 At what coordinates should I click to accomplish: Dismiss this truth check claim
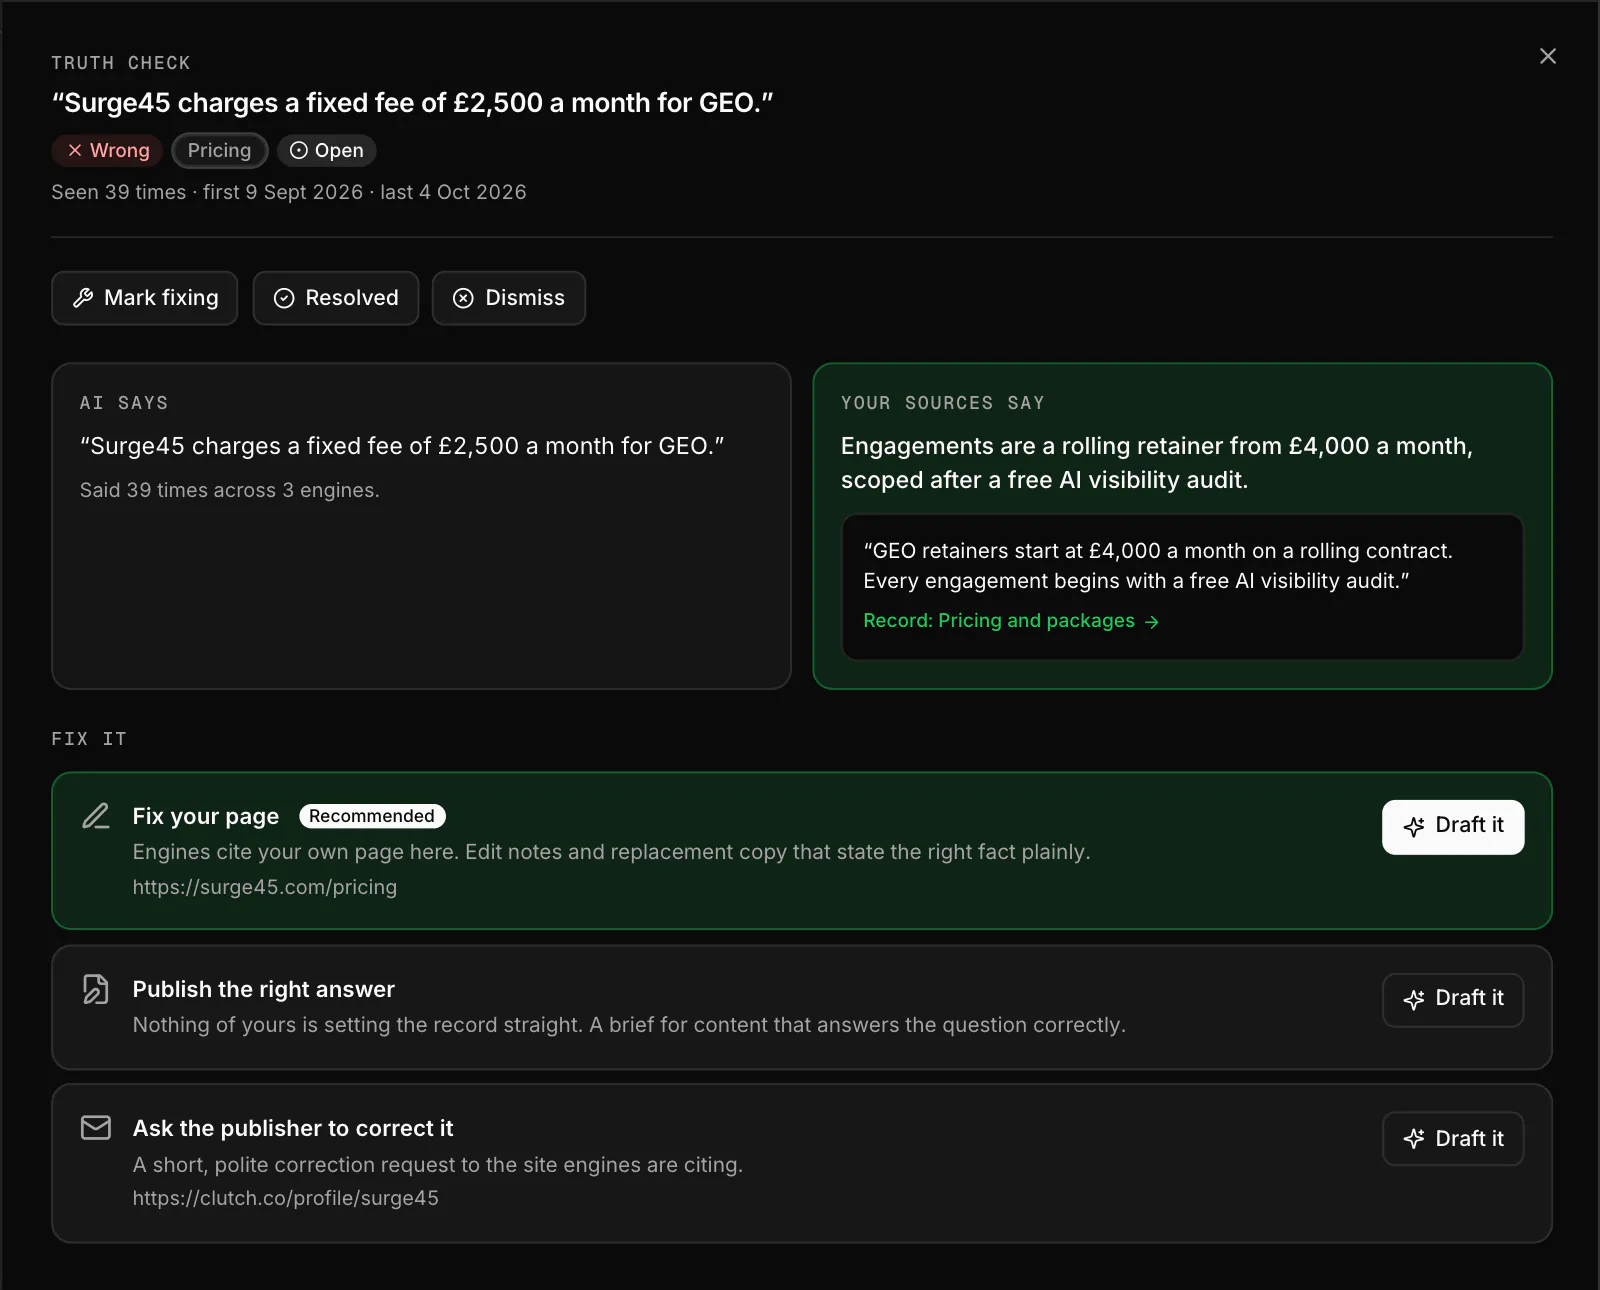[509, 298]
